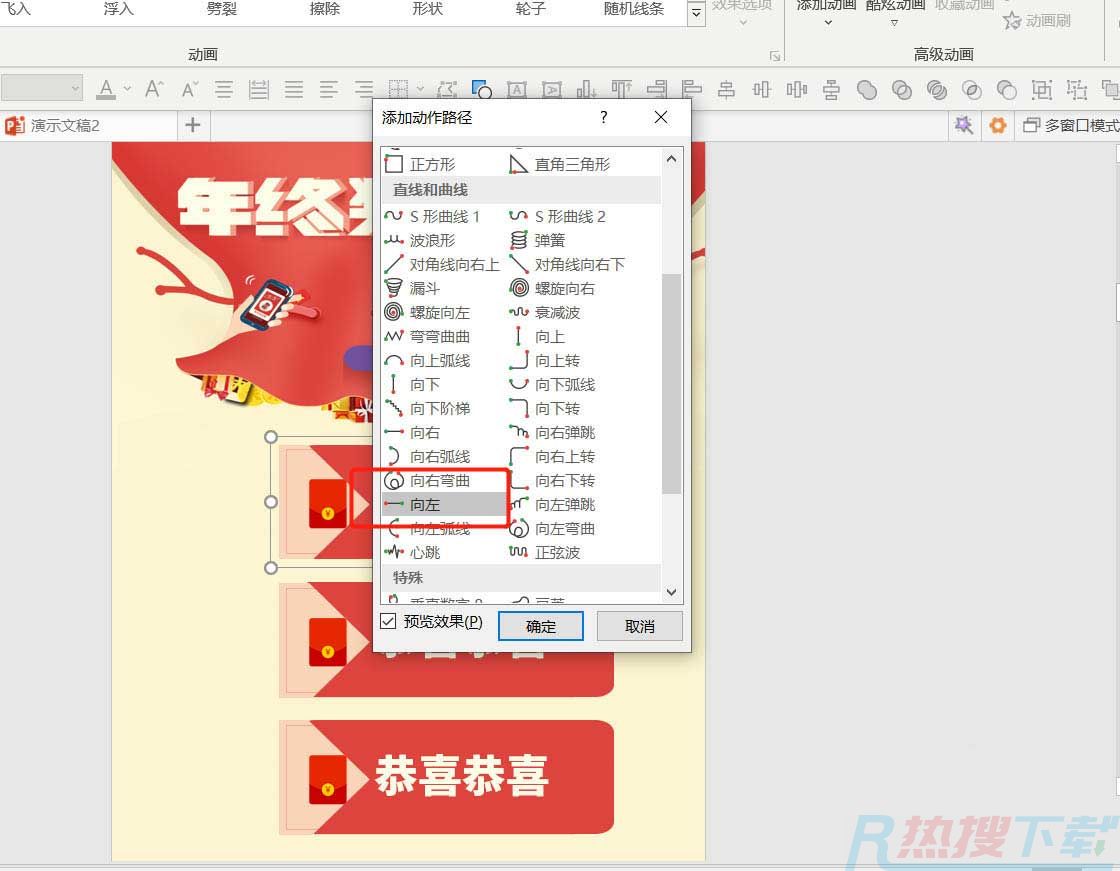This screenshot has height=871, width=1120.
Task: Choose the 心跳 motion path
Action: tap(423, 552)
